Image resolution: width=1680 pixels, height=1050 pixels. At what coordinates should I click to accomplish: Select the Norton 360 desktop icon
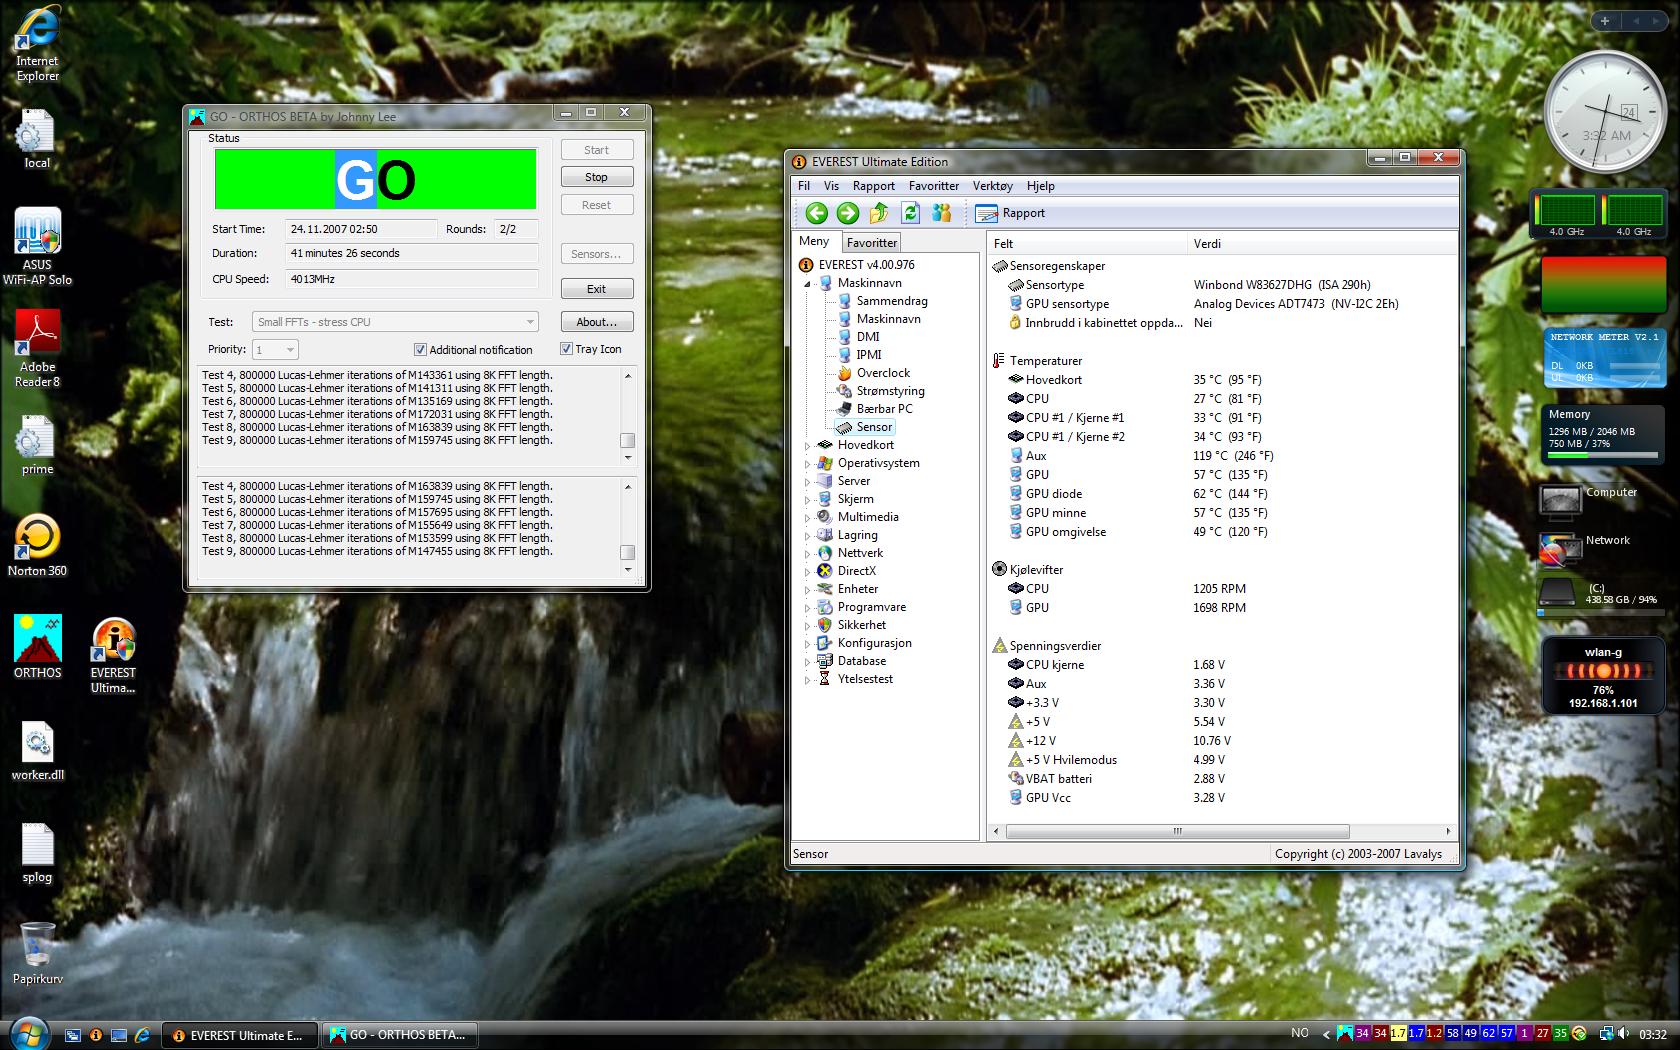pyautogui.click(x=37, y=546)
